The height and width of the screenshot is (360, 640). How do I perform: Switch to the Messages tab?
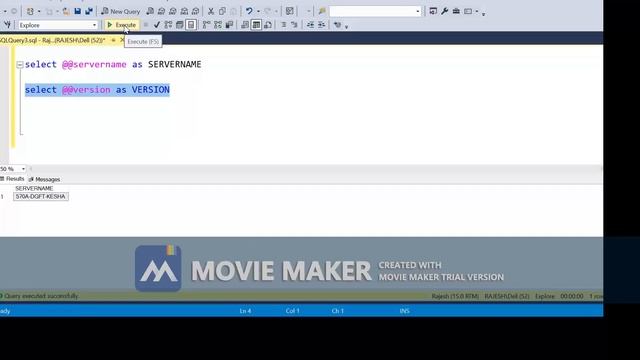point(44,179)
